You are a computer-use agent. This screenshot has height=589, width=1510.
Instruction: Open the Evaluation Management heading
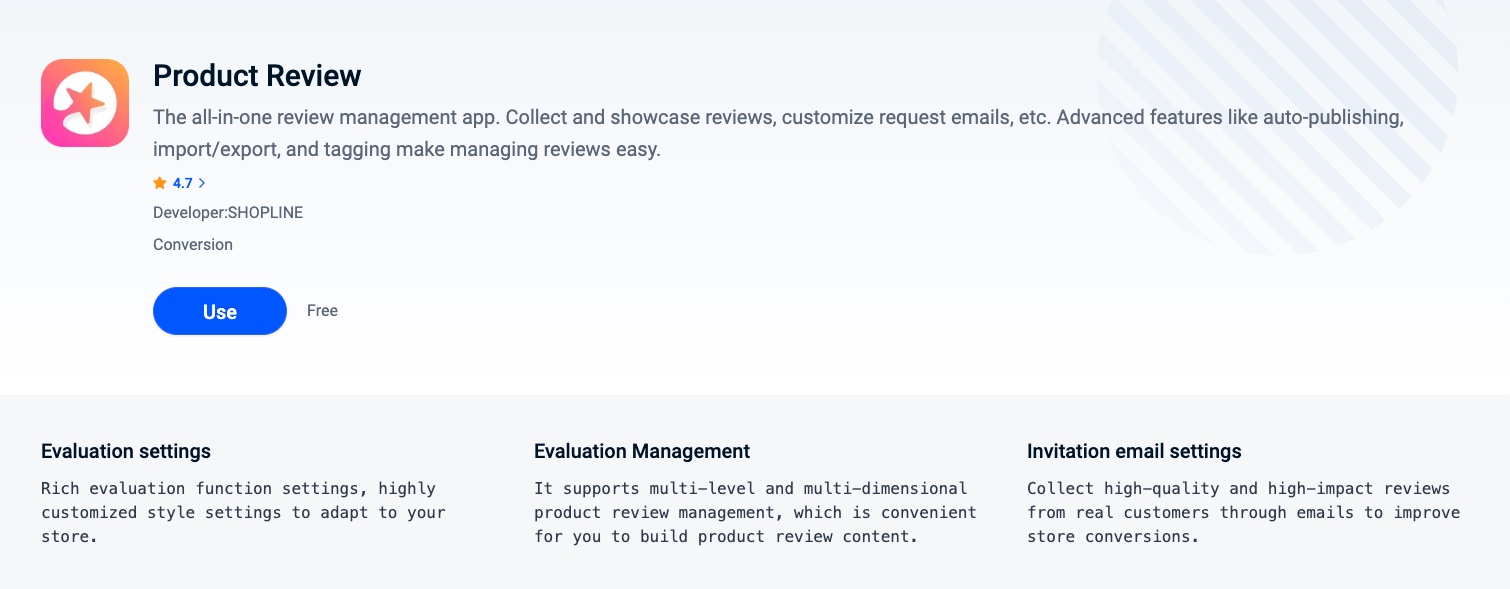pos(642,451)
